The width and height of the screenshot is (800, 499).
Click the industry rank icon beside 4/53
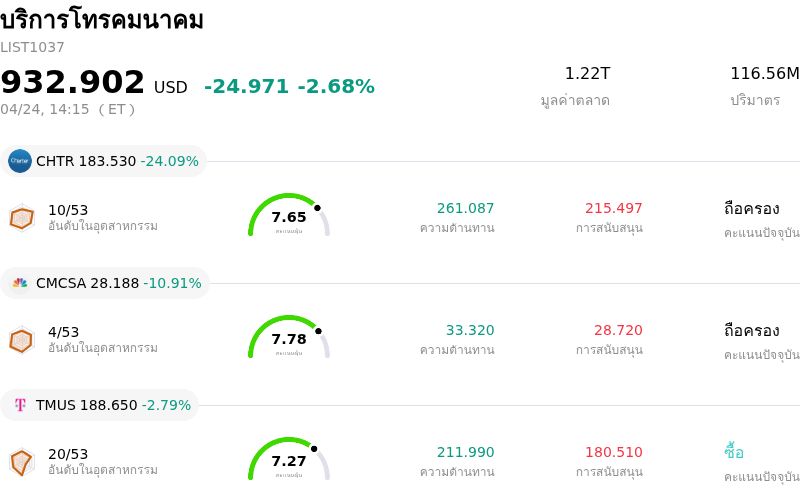coord(22,340)
